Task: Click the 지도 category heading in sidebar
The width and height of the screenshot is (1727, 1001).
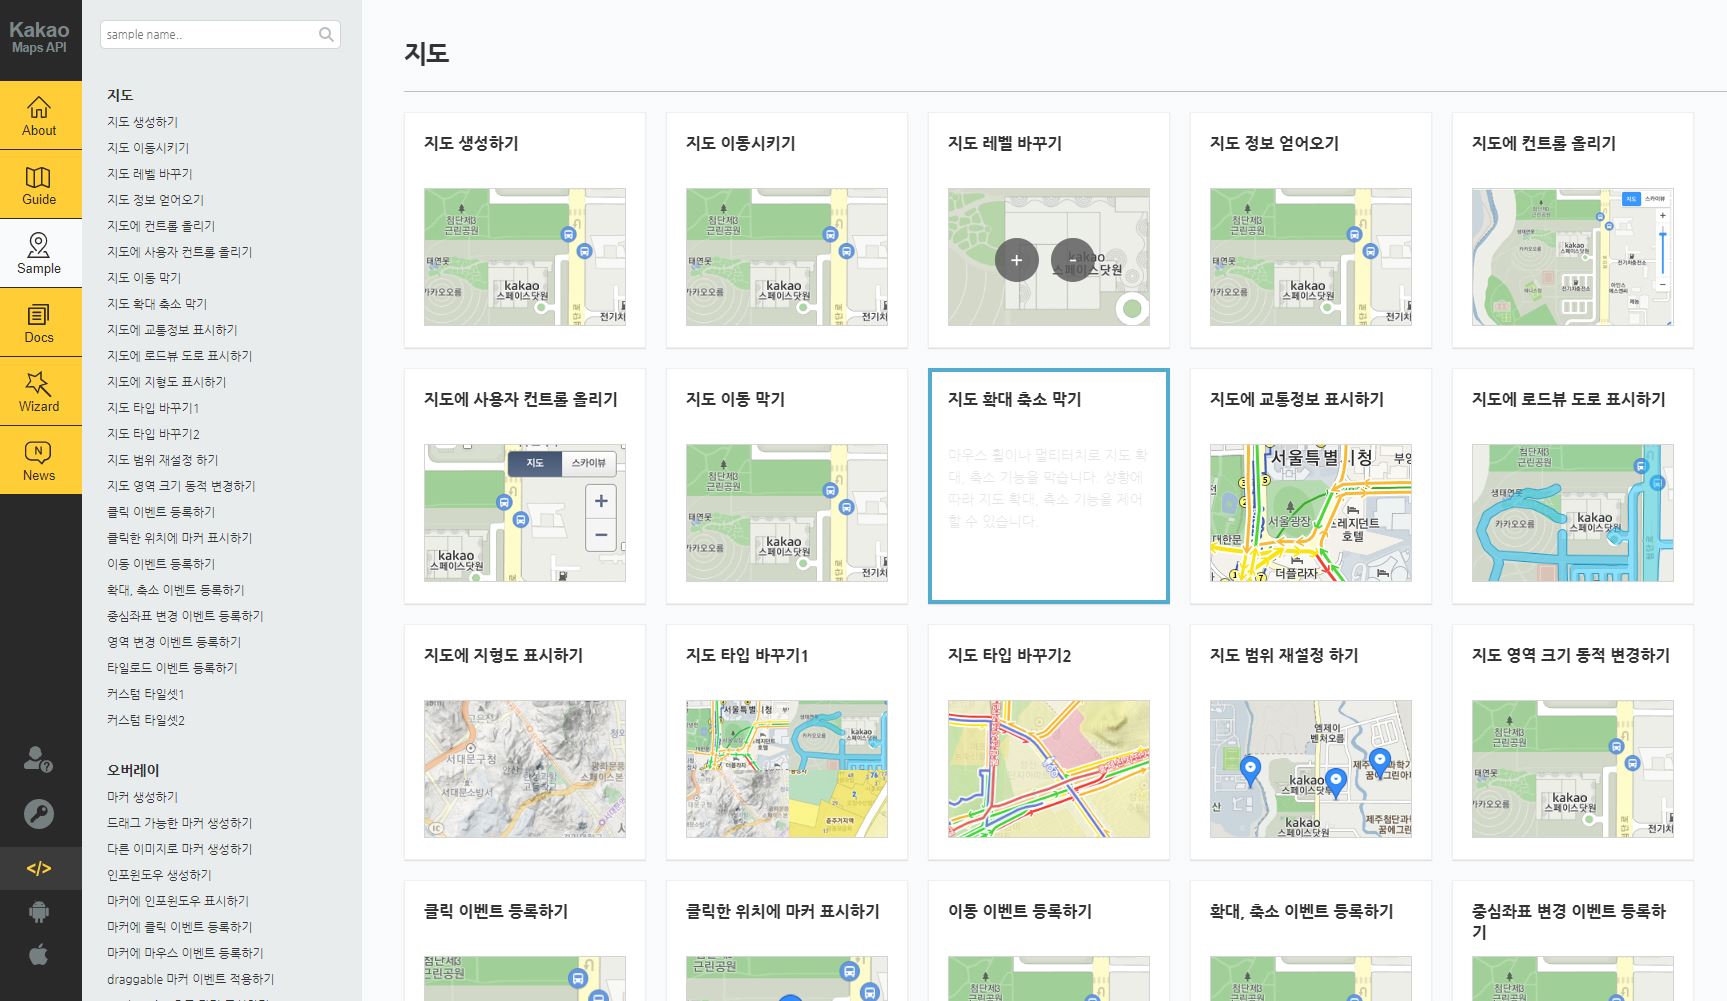Action: point(120,95)
